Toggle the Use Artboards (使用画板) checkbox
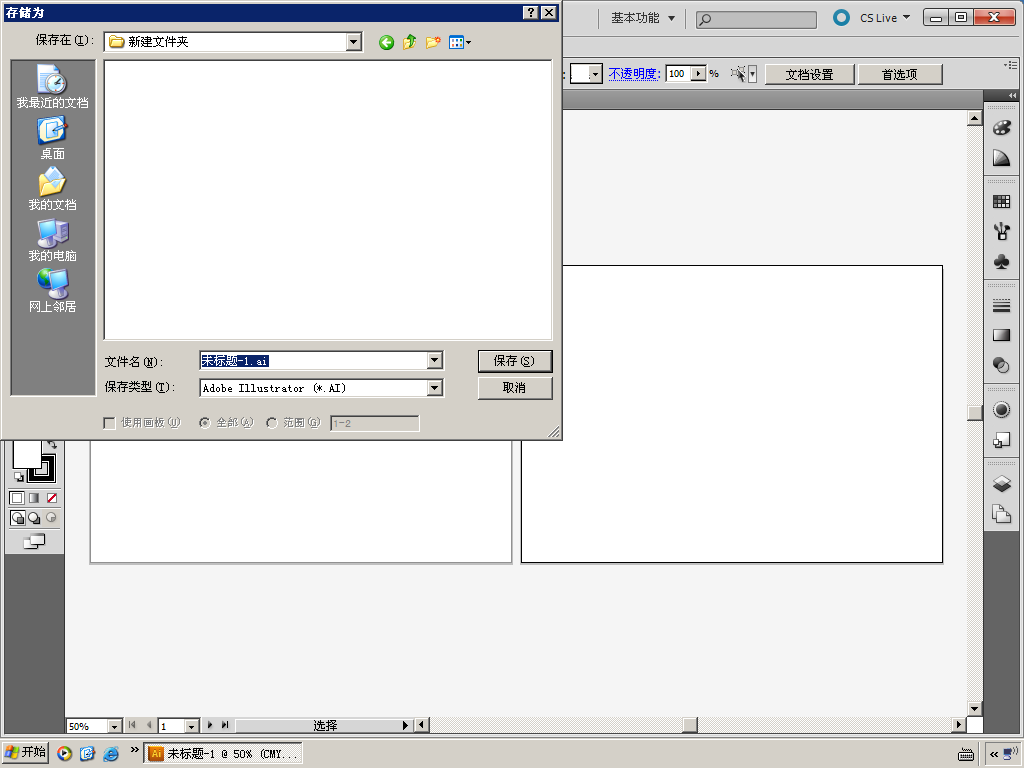The image size is (1024, 768). pos(110,423)
